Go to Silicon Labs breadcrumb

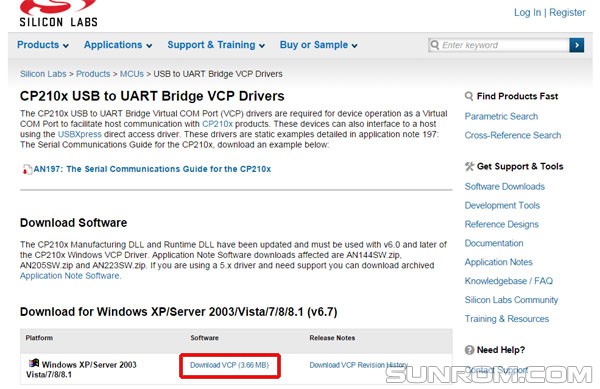coord(43,74)
